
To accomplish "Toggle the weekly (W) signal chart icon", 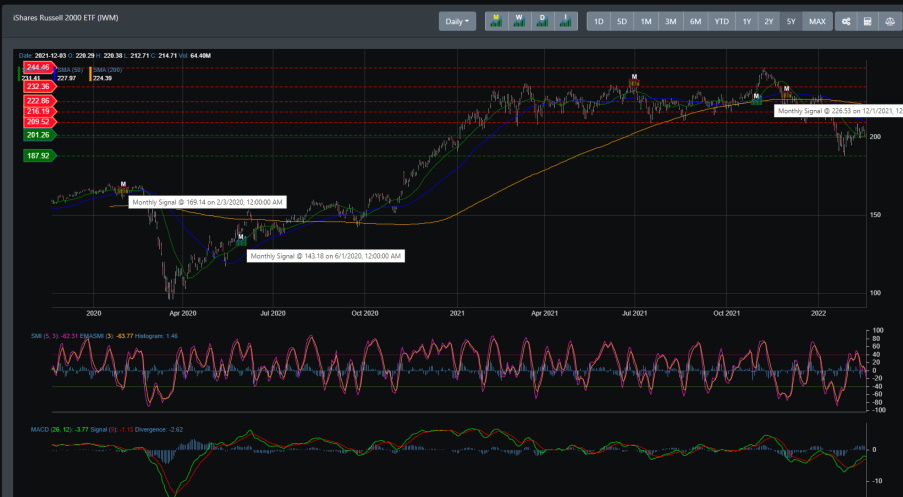I will click(519, 21).
